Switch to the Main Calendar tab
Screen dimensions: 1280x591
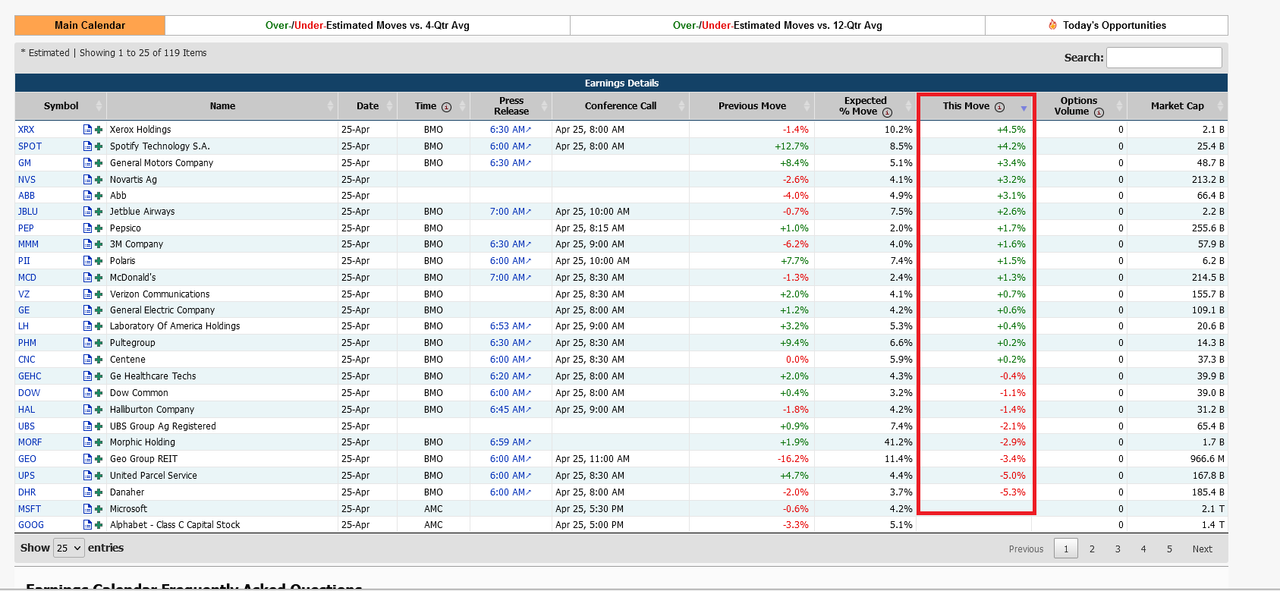[x=90, y=25]
